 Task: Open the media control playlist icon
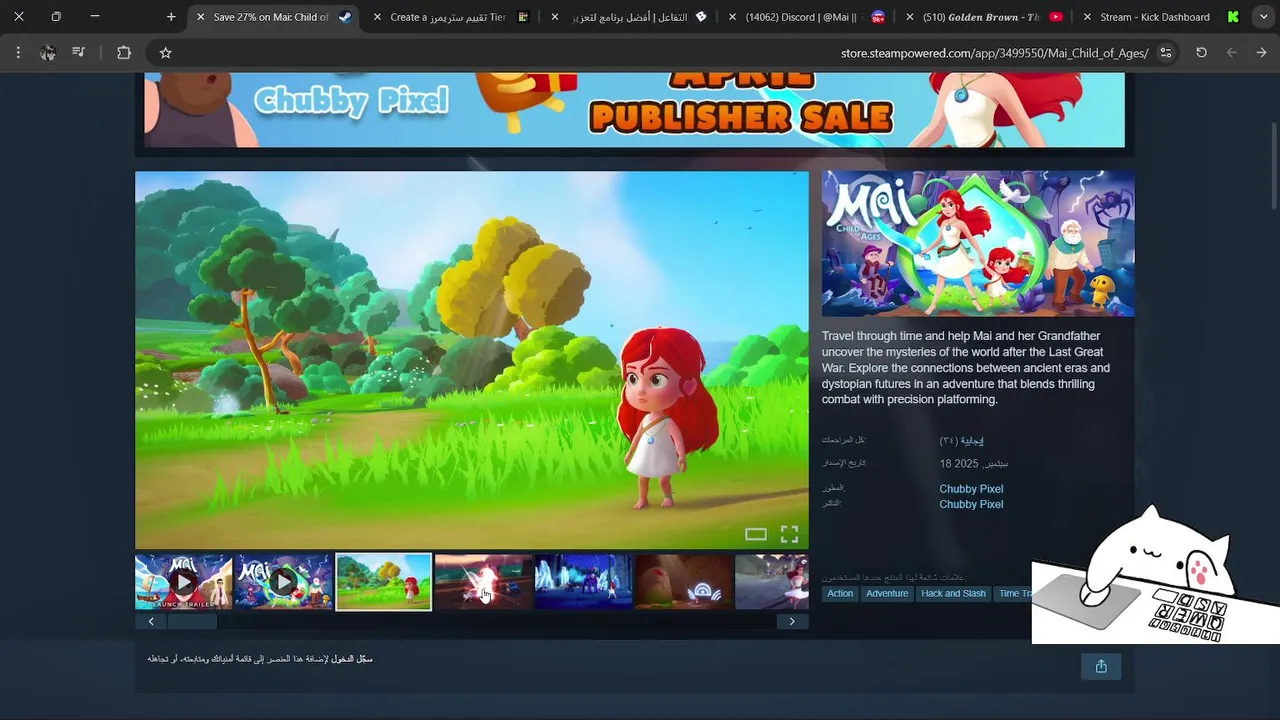click(79, 53)
